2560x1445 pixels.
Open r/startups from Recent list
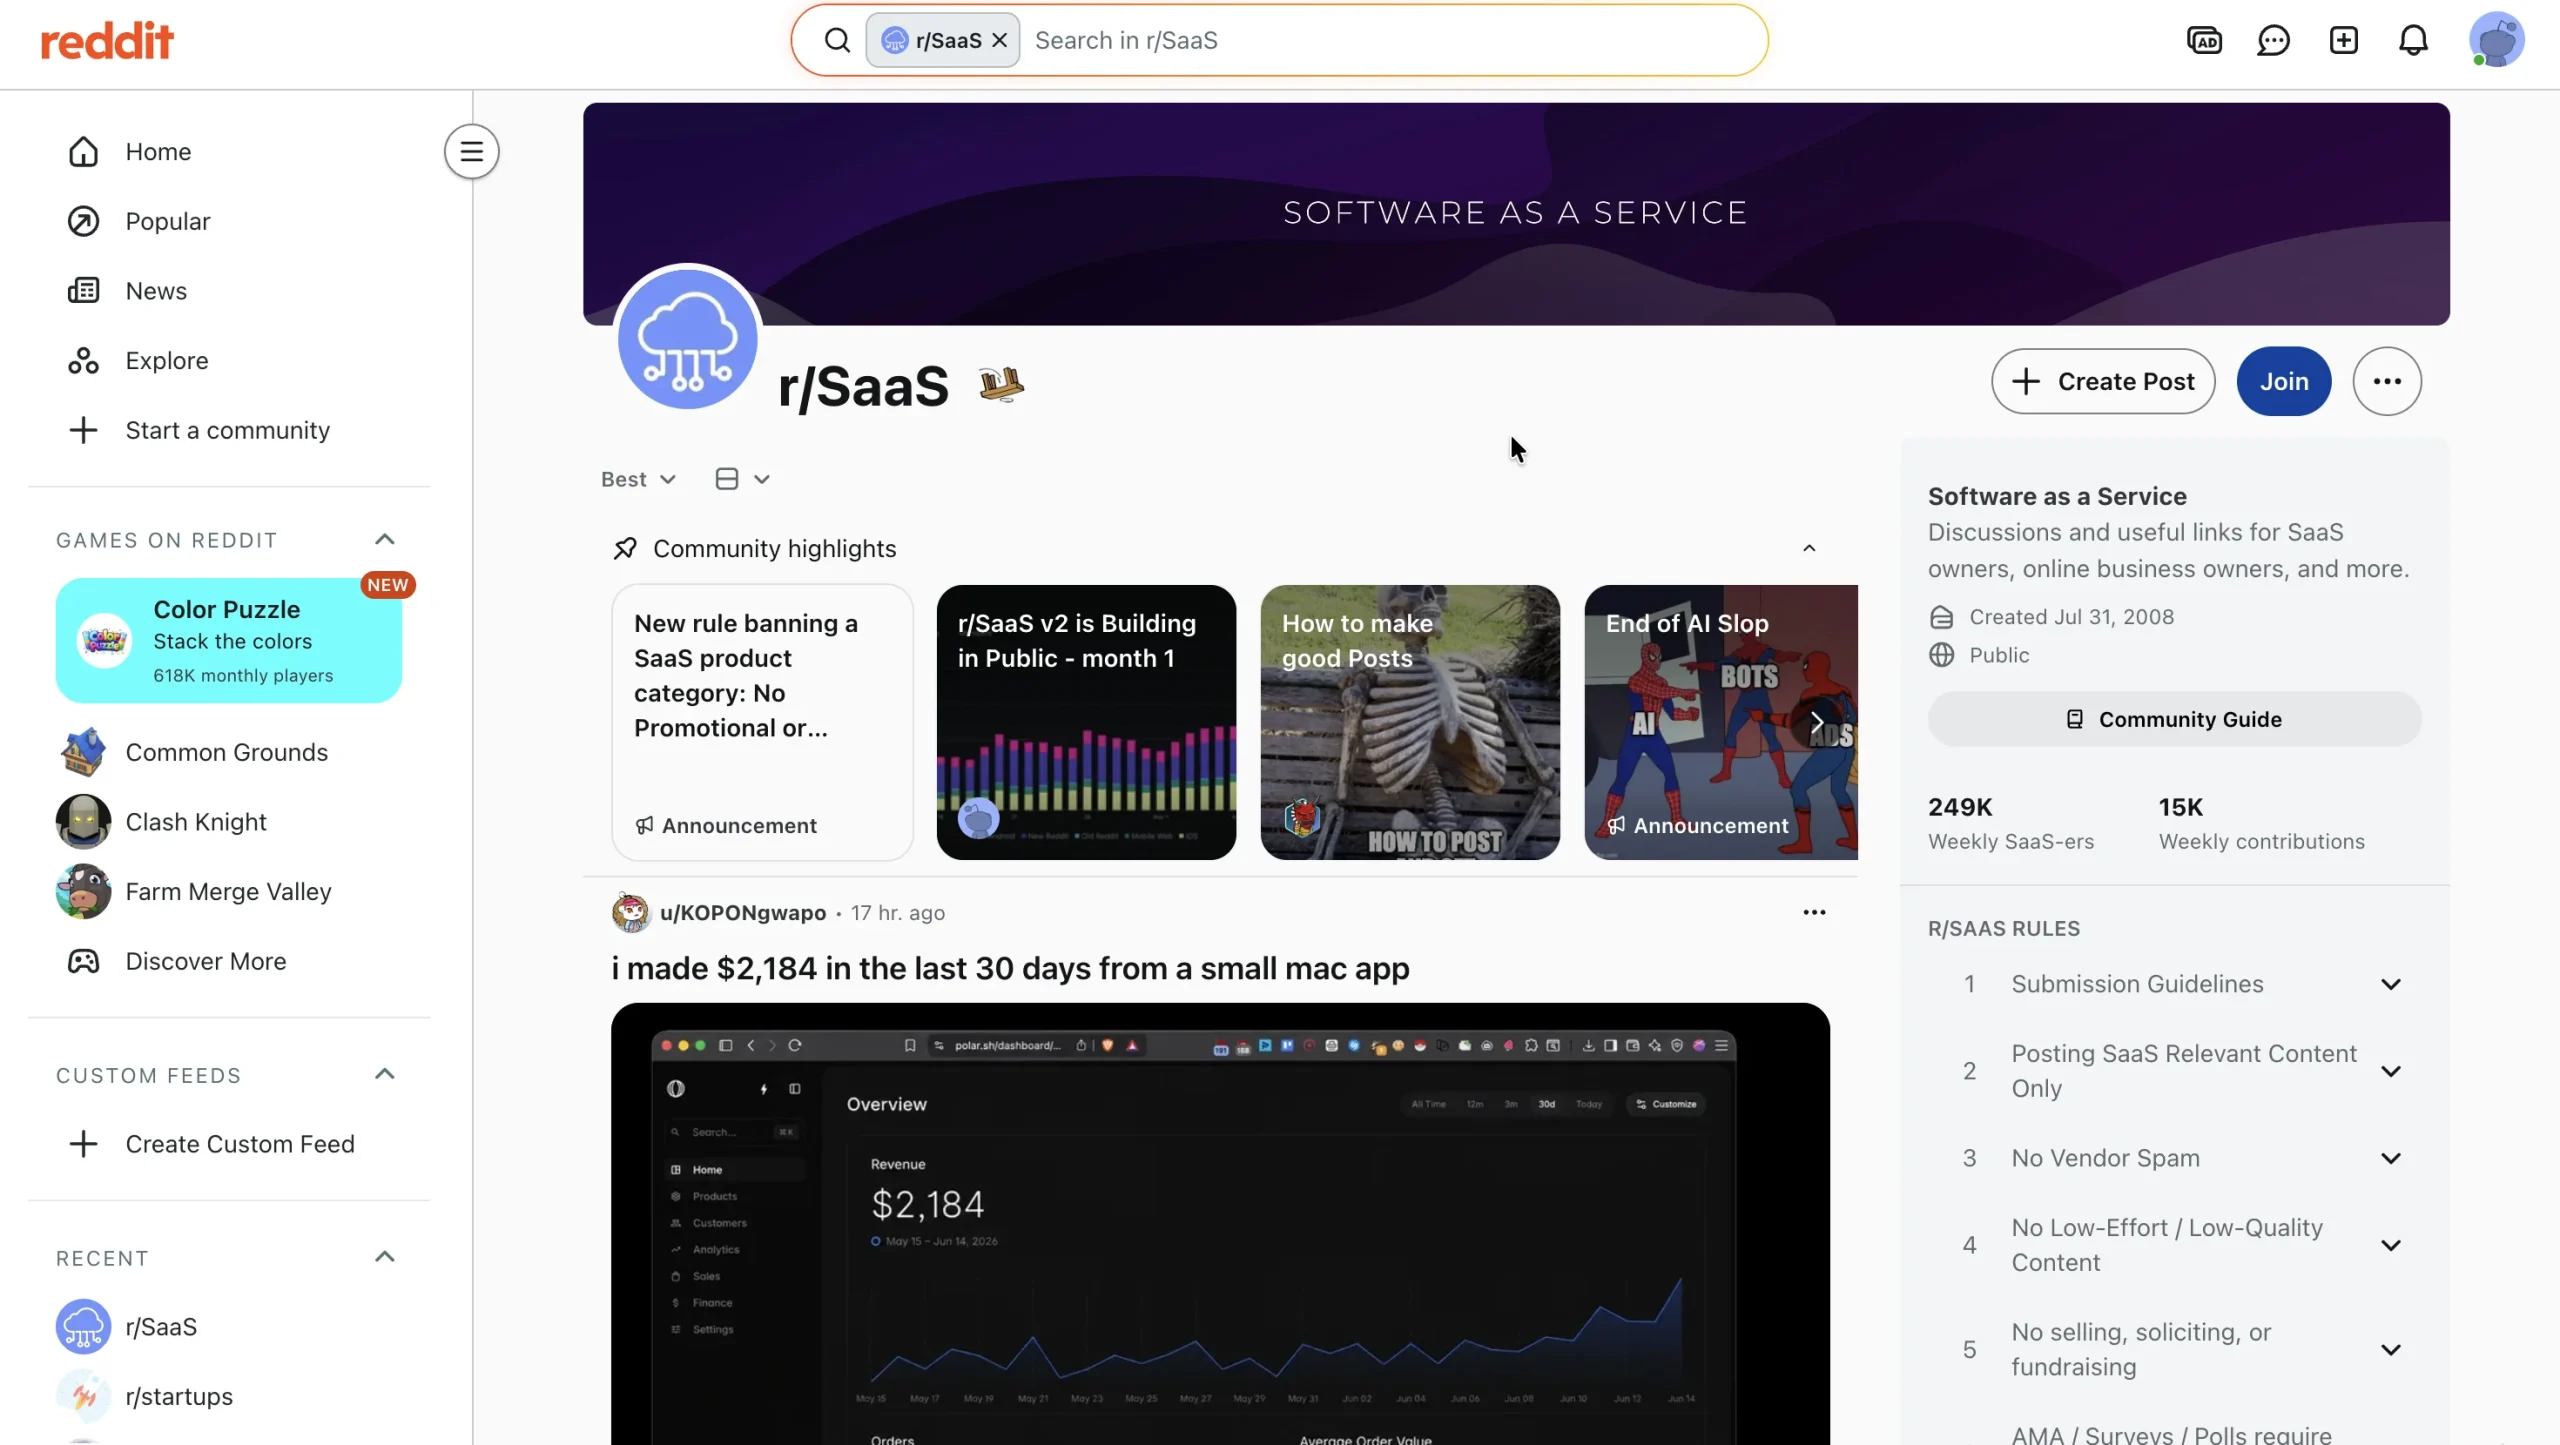229,1397
